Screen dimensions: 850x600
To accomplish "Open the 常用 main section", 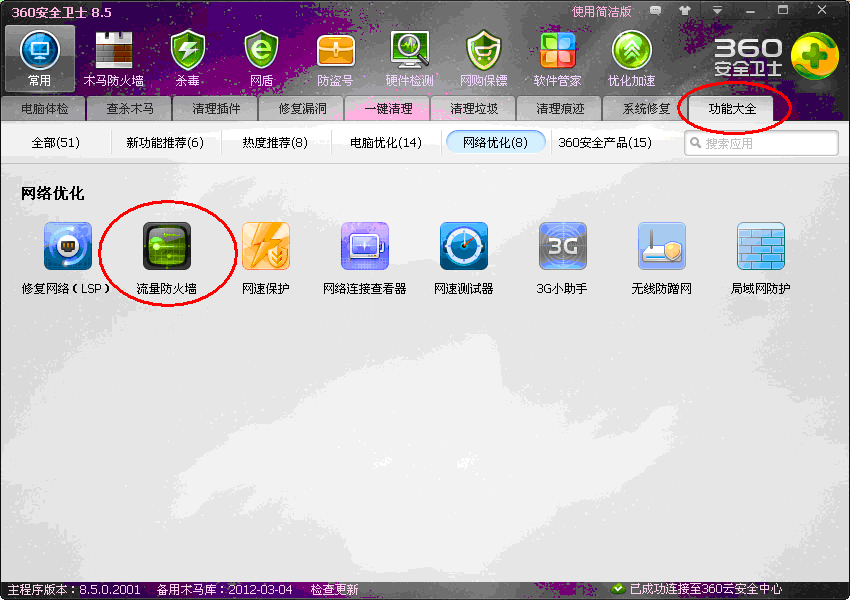I will tap(40, 59).
